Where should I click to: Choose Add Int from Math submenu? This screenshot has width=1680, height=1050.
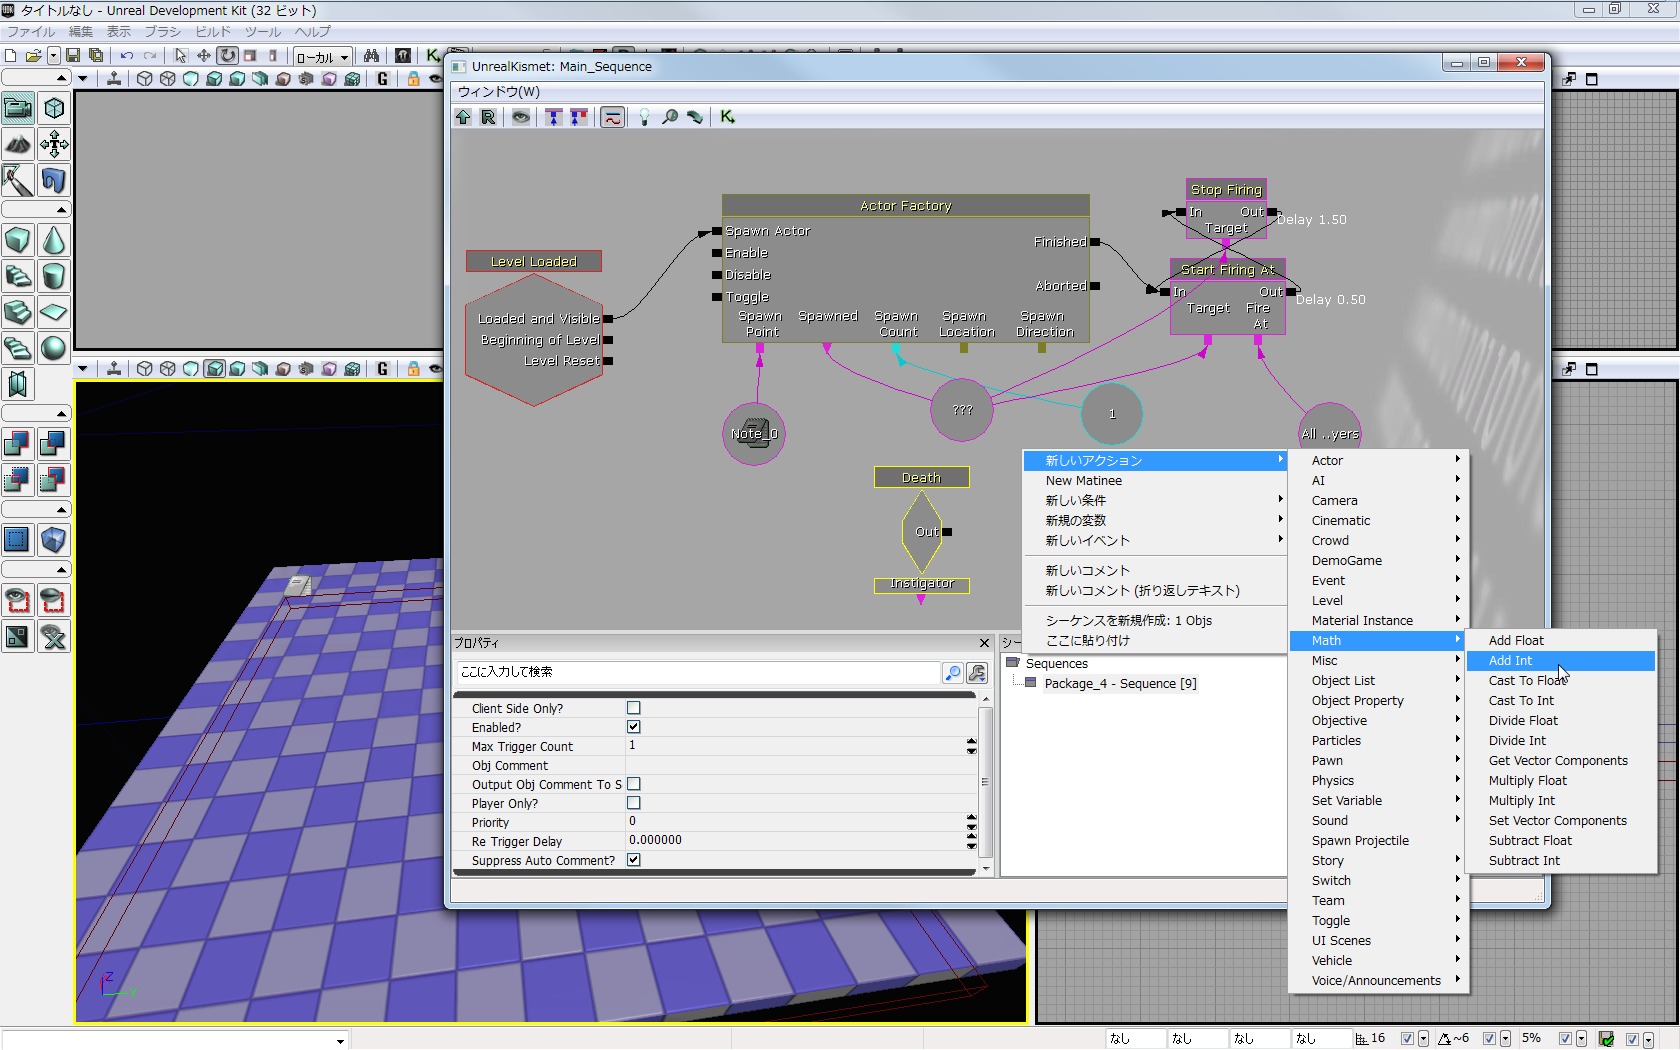(1510, 660)
